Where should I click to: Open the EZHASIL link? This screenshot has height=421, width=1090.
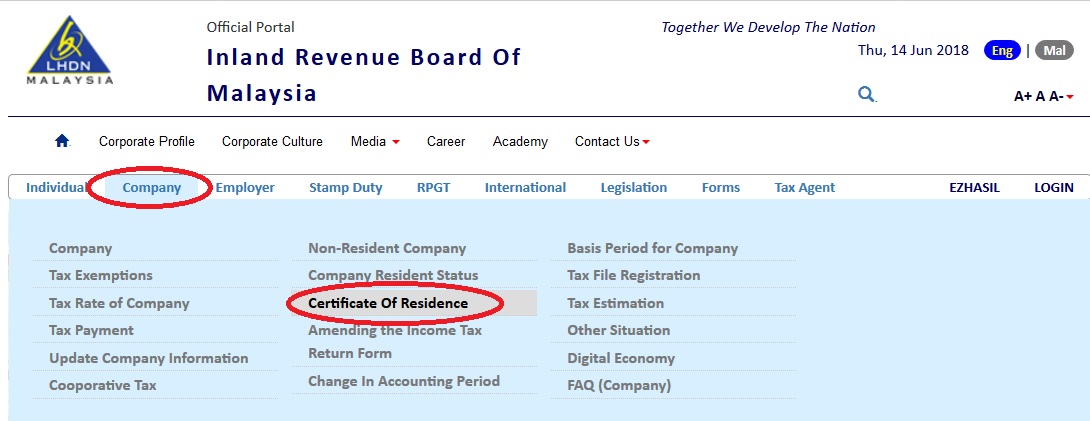[974, 187]
